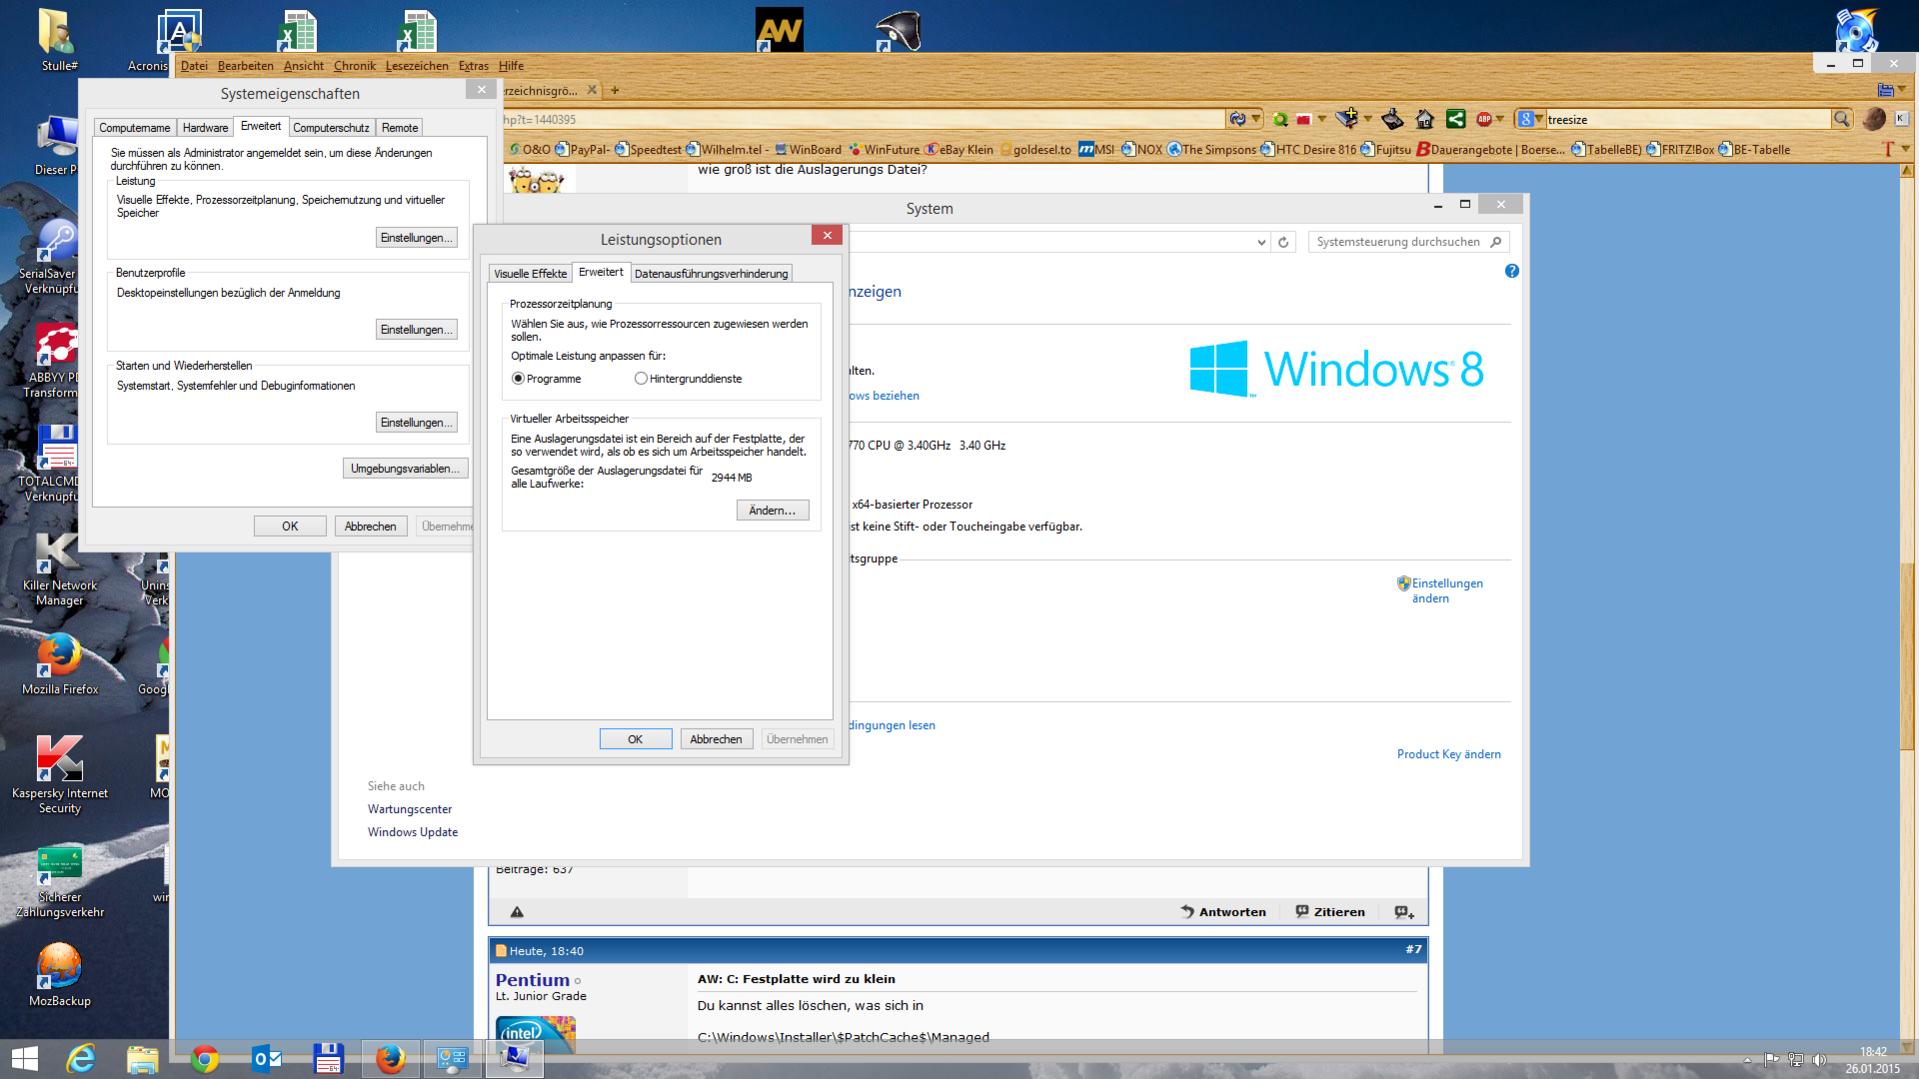Click the downloads arrow toolbar icon in Firefox

click(x=1393, y=119)
